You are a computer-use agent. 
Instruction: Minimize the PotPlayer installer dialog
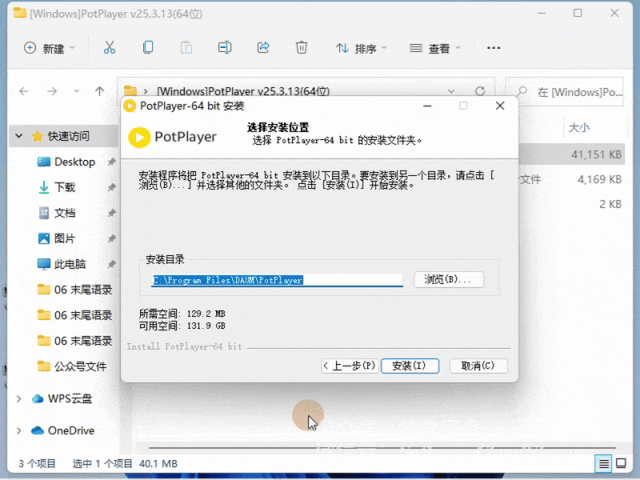pos(427,106)
